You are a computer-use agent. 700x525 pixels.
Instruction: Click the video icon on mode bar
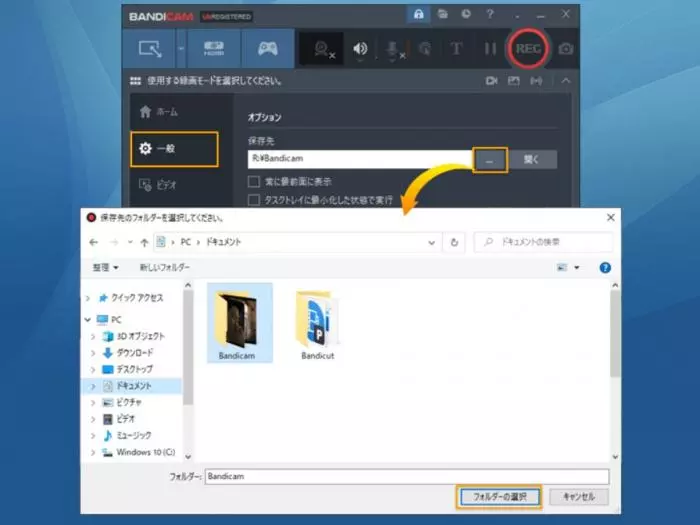point(492,81)
